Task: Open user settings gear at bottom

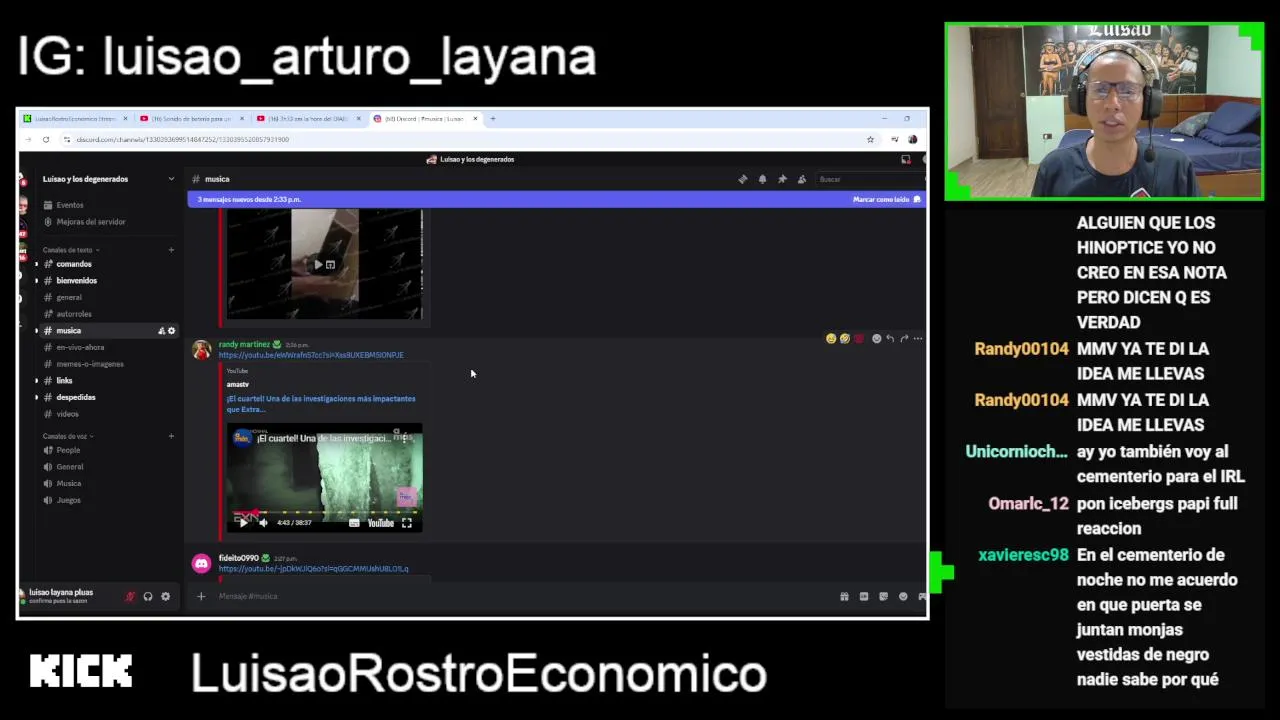Action: click(166, 597)
